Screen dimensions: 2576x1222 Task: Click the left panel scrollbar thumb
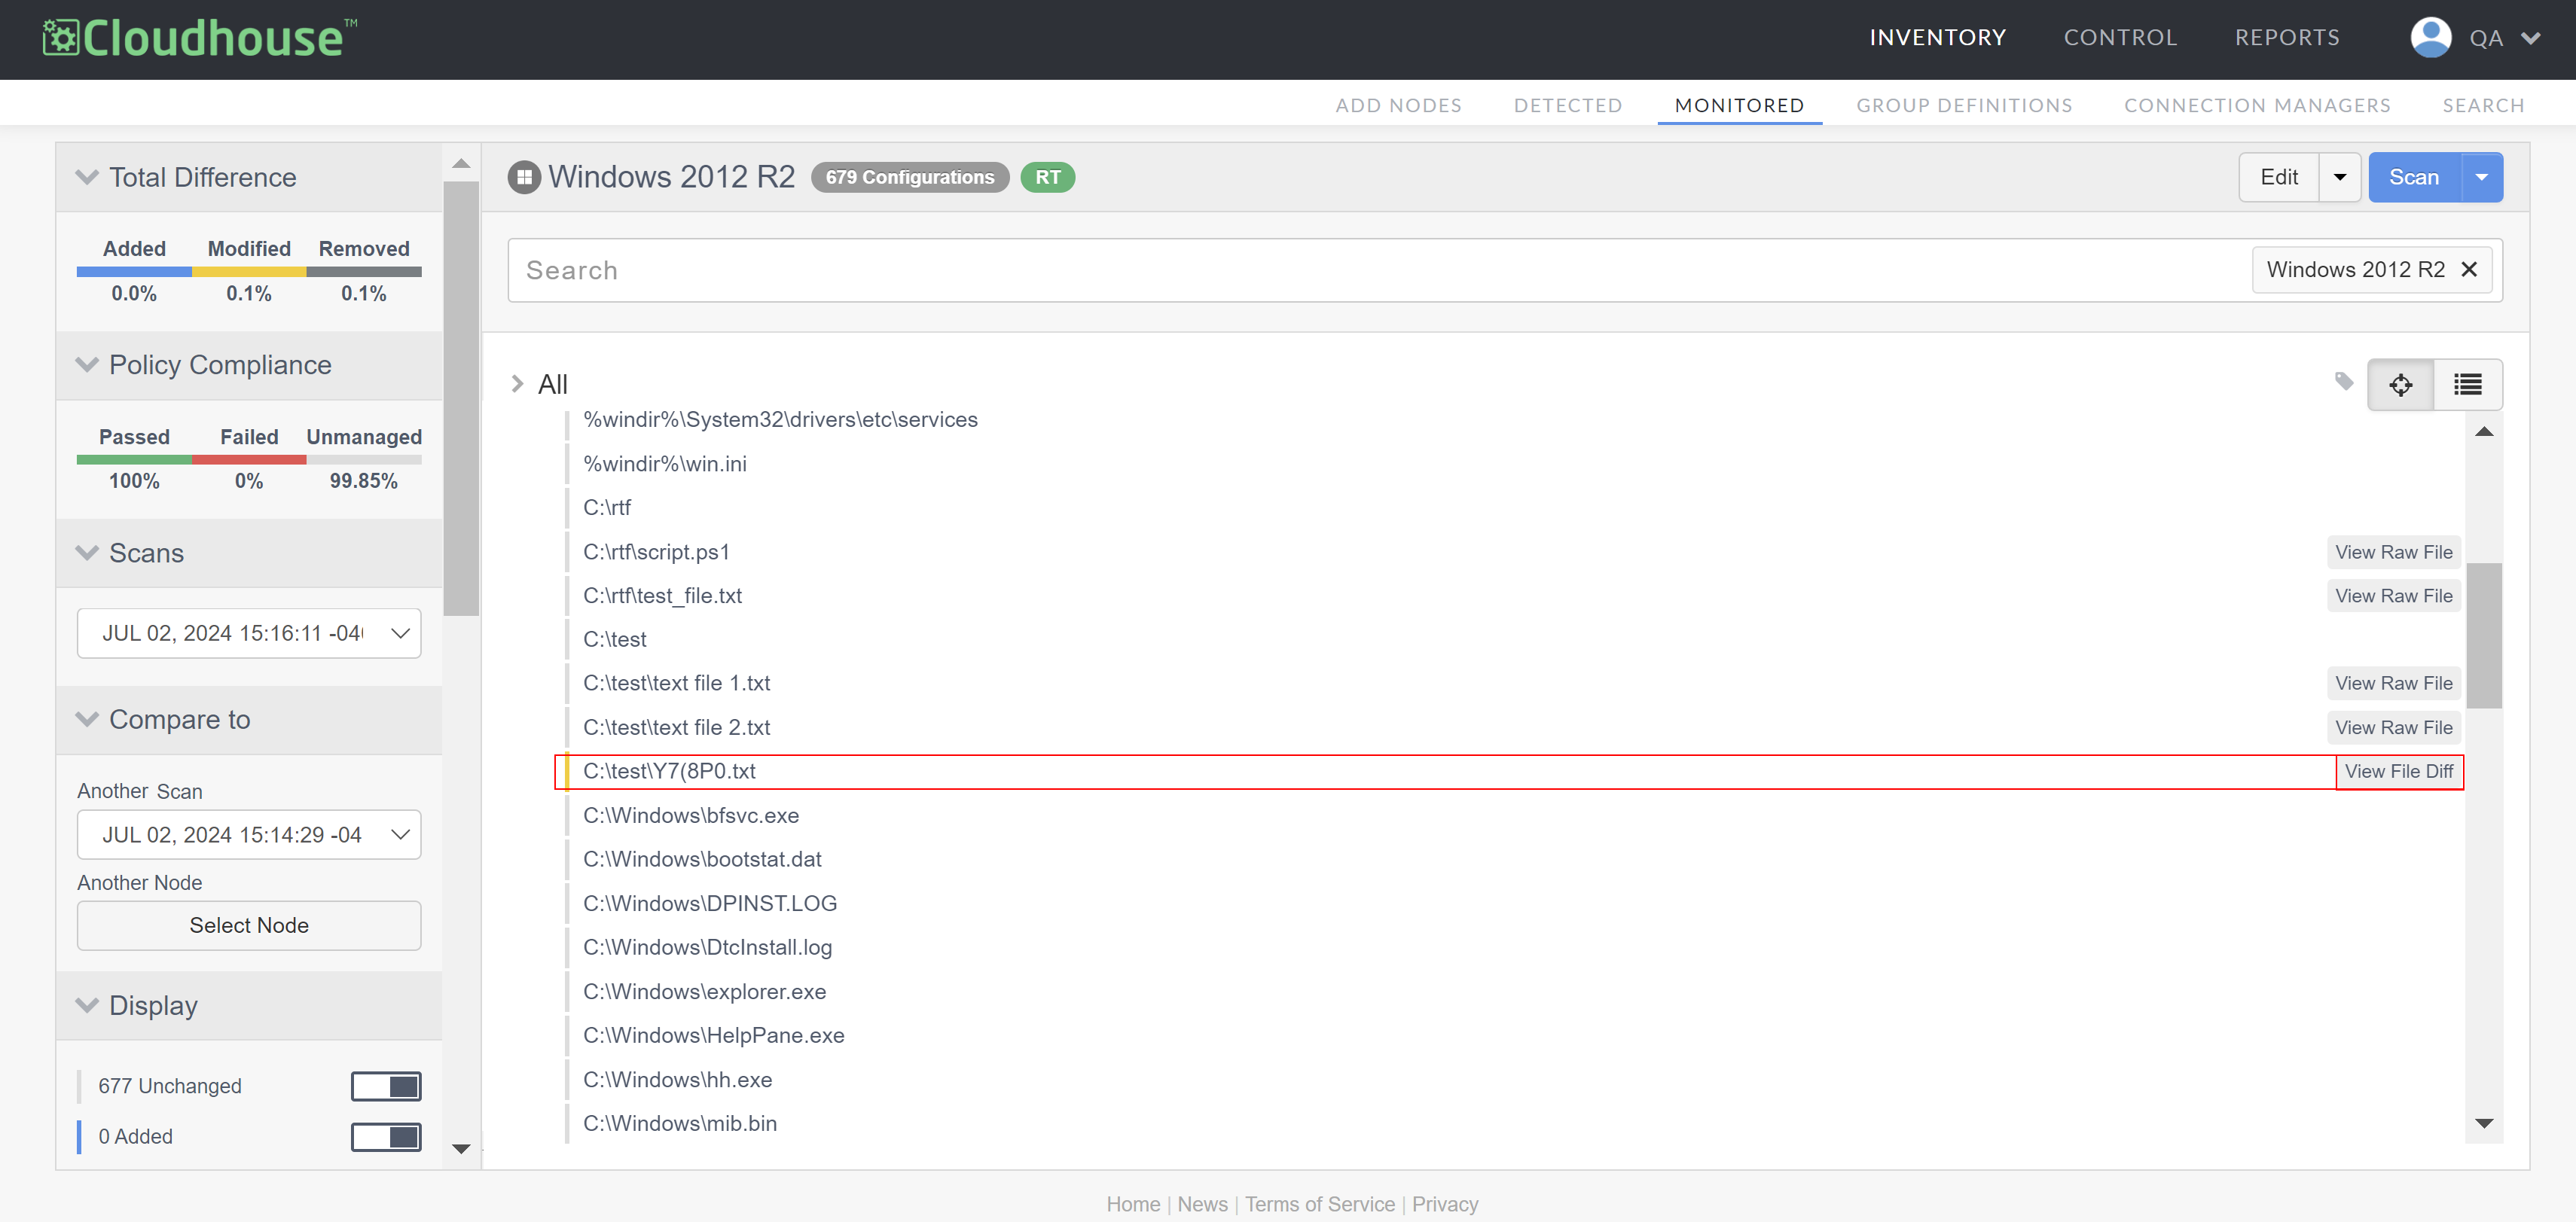click(461, 398)
